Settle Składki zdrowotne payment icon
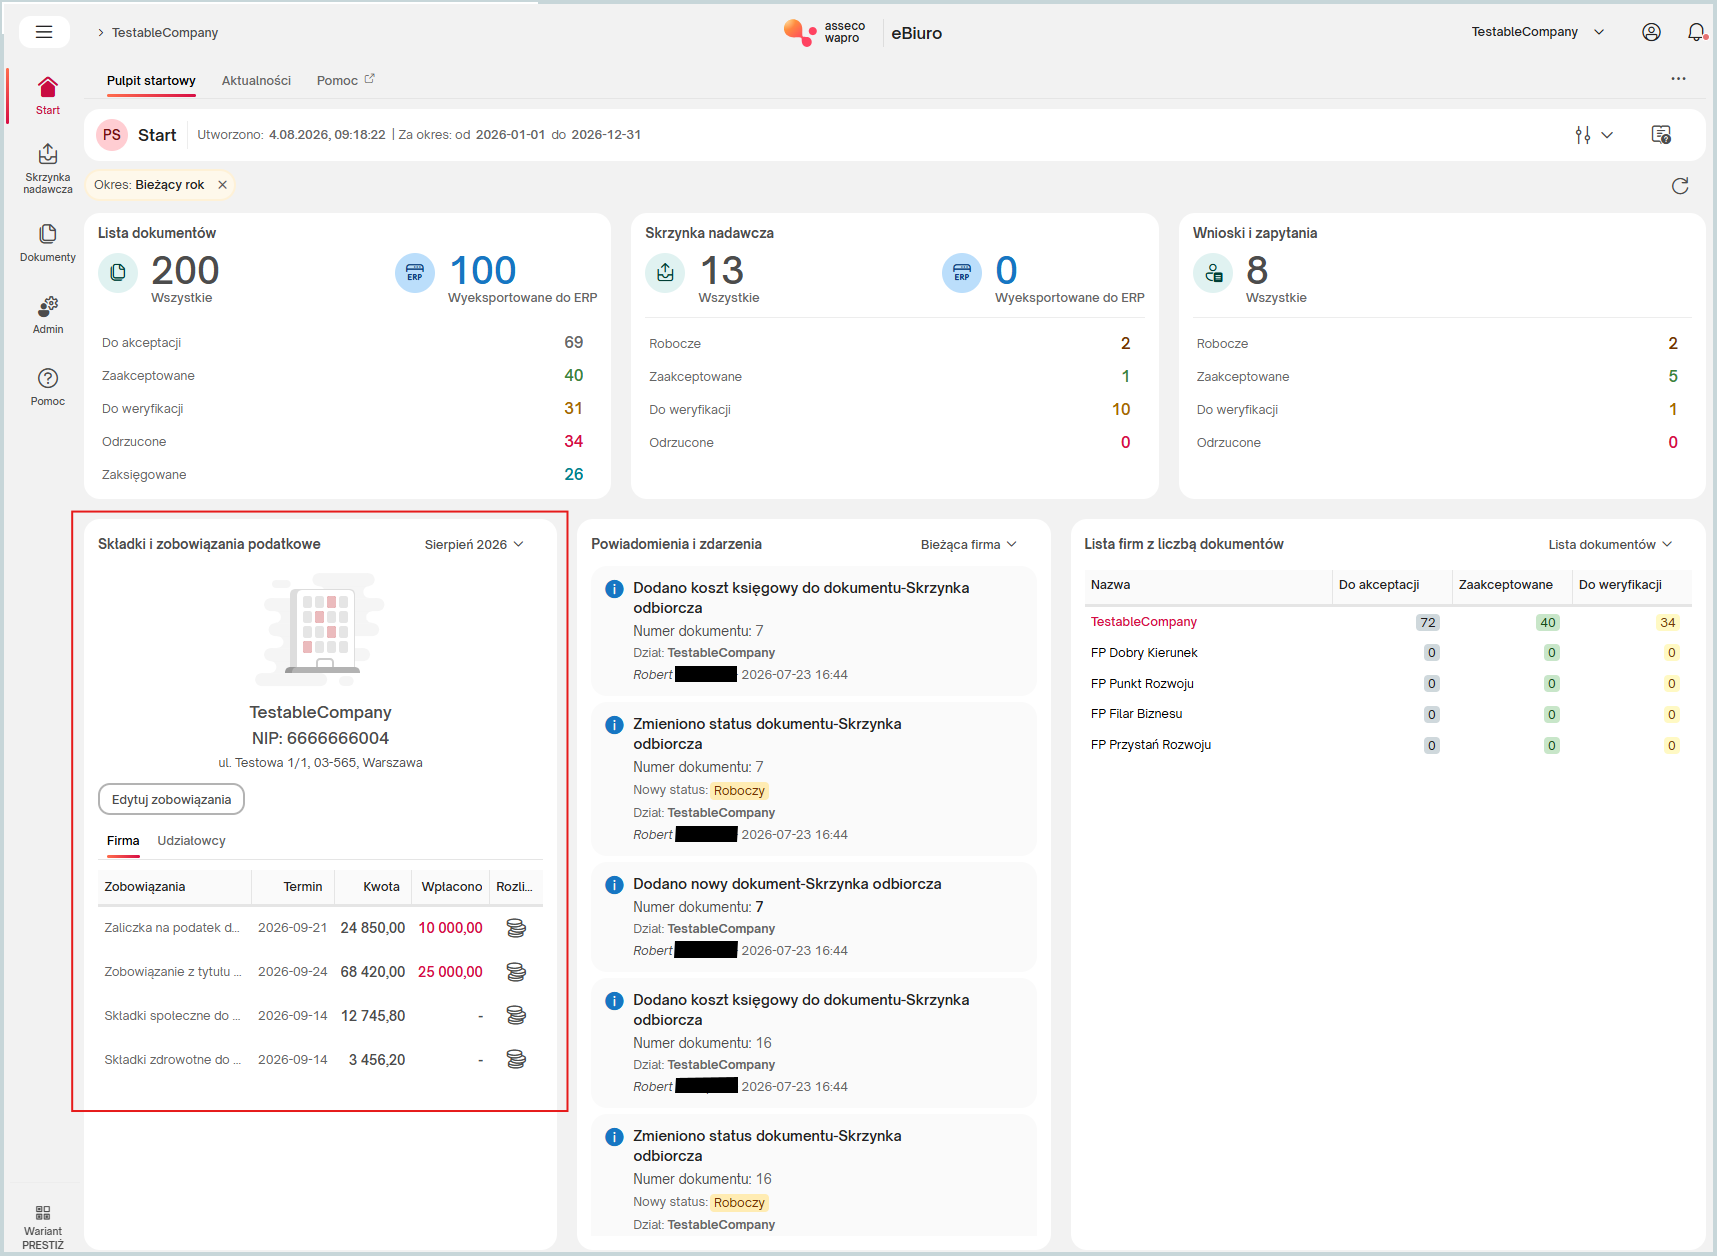The width and height of the screenshot is (1717, 1256). [516, 1060]
